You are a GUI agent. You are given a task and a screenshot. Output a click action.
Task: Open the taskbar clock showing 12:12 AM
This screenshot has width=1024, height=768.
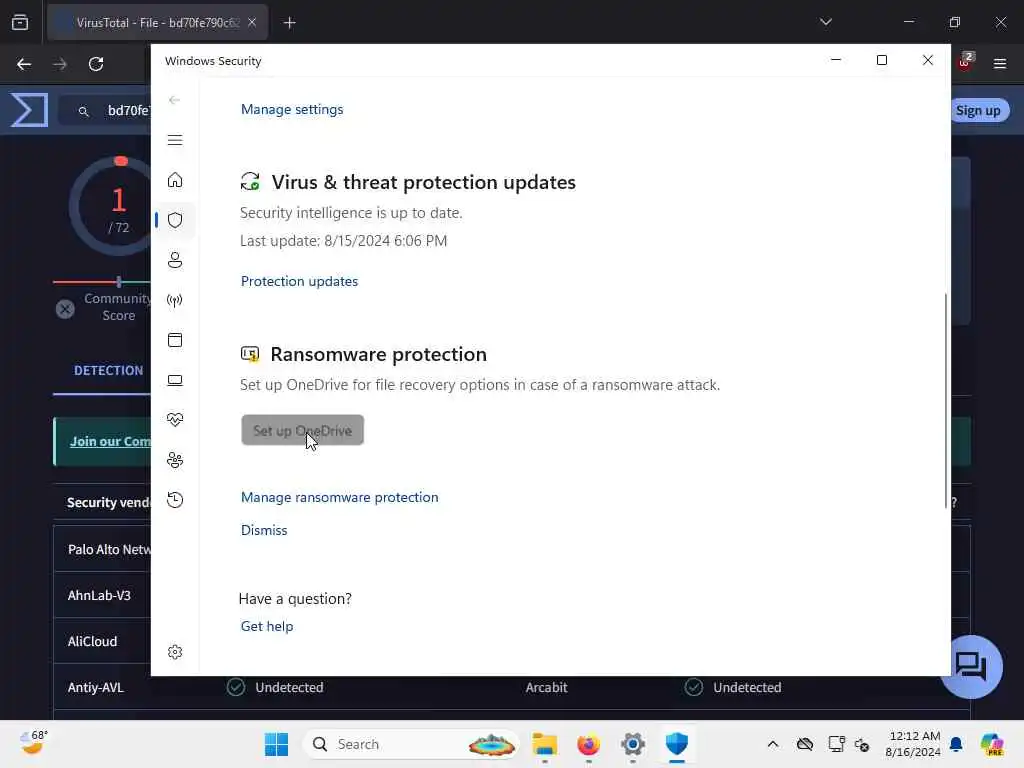[x=912, y=744]
